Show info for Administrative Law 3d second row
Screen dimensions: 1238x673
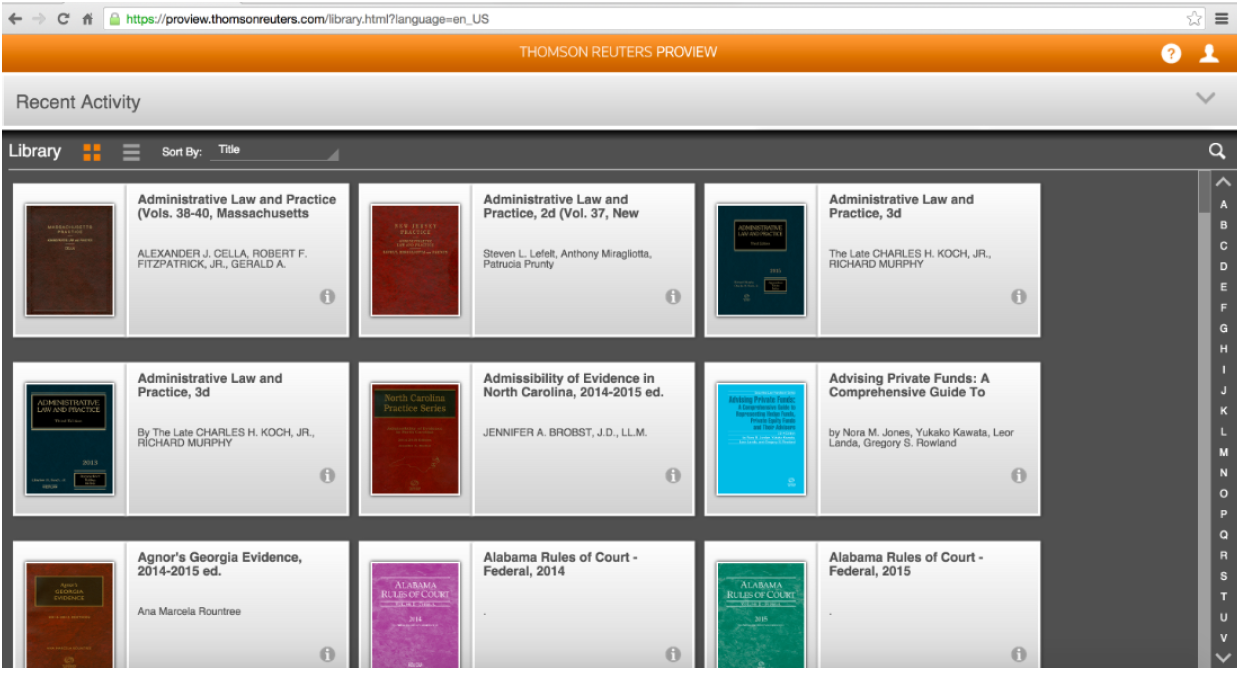pyautogui.click(x=327, y=475)
